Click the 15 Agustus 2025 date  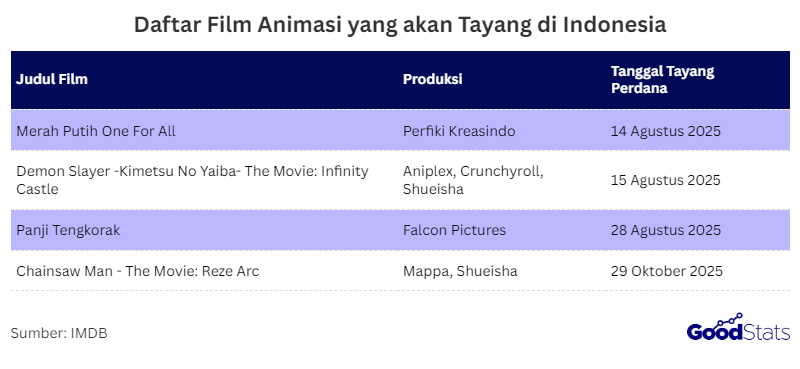tap(666, 180)
